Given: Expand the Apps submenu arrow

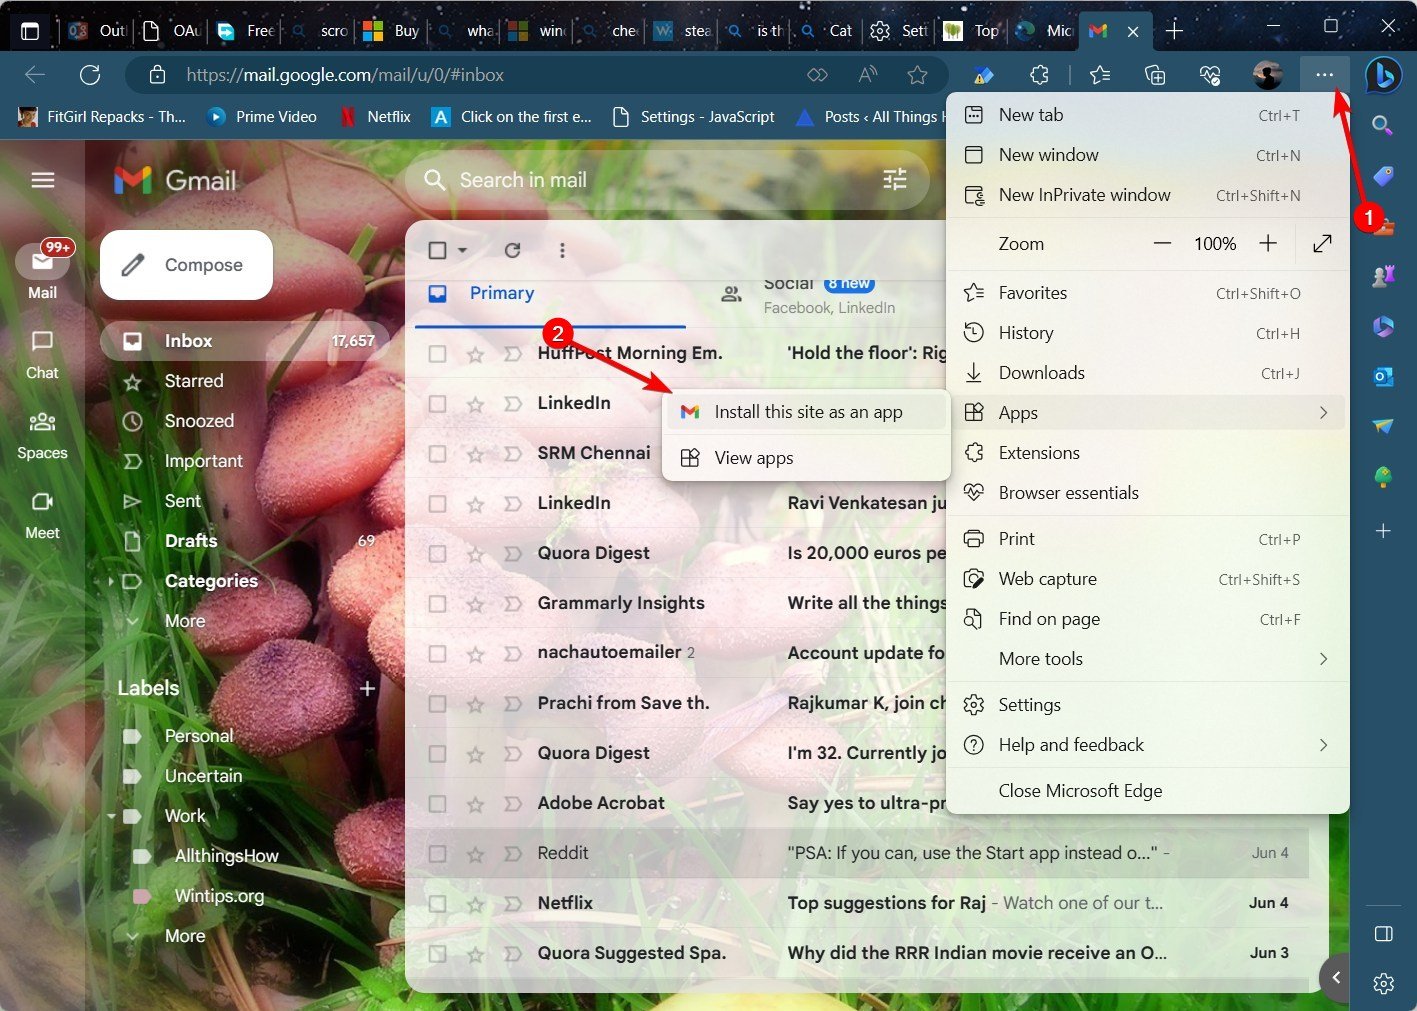Looking at the screenshot, I should 1323,412.
